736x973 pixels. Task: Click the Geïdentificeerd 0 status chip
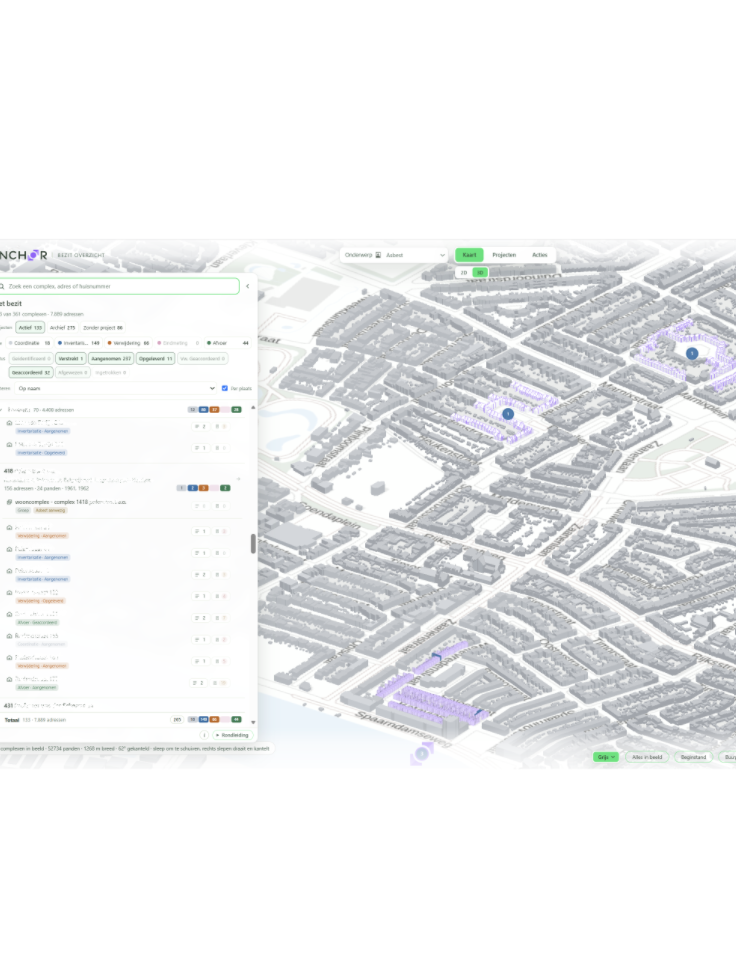click(x=31, y=359)
